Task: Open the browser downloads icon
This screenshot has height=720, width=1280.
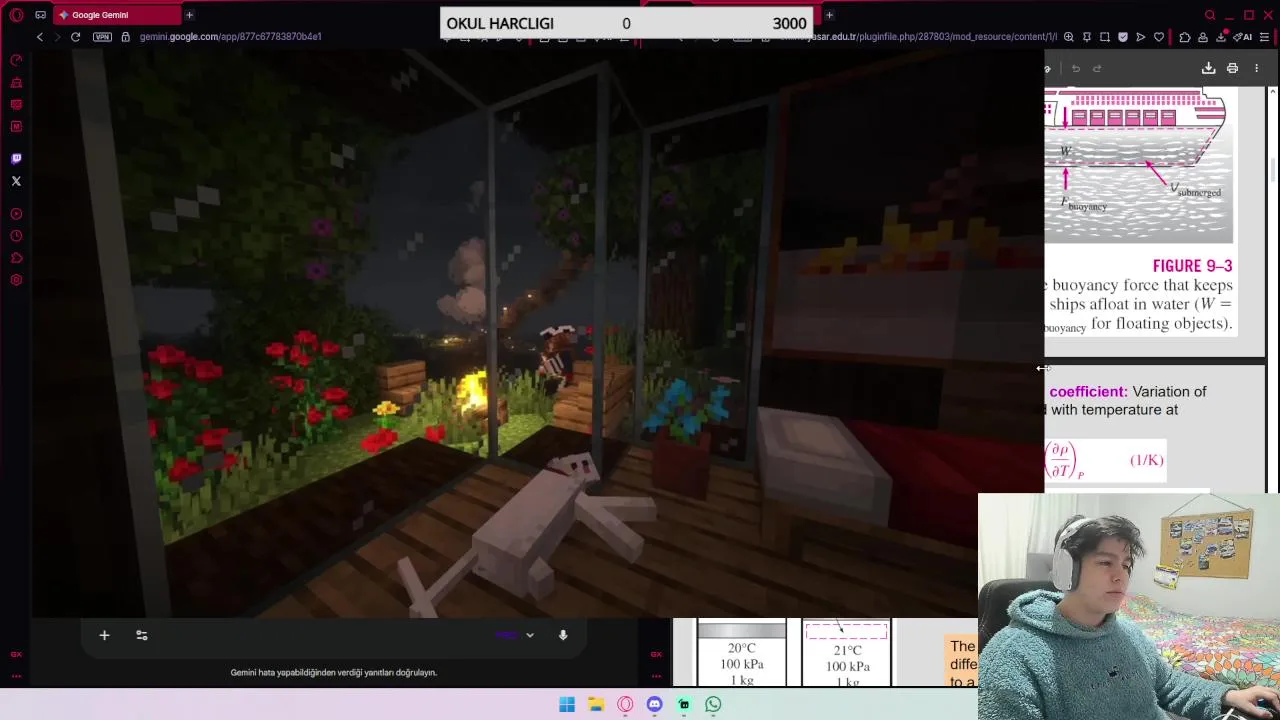Action: [1221, 37]
